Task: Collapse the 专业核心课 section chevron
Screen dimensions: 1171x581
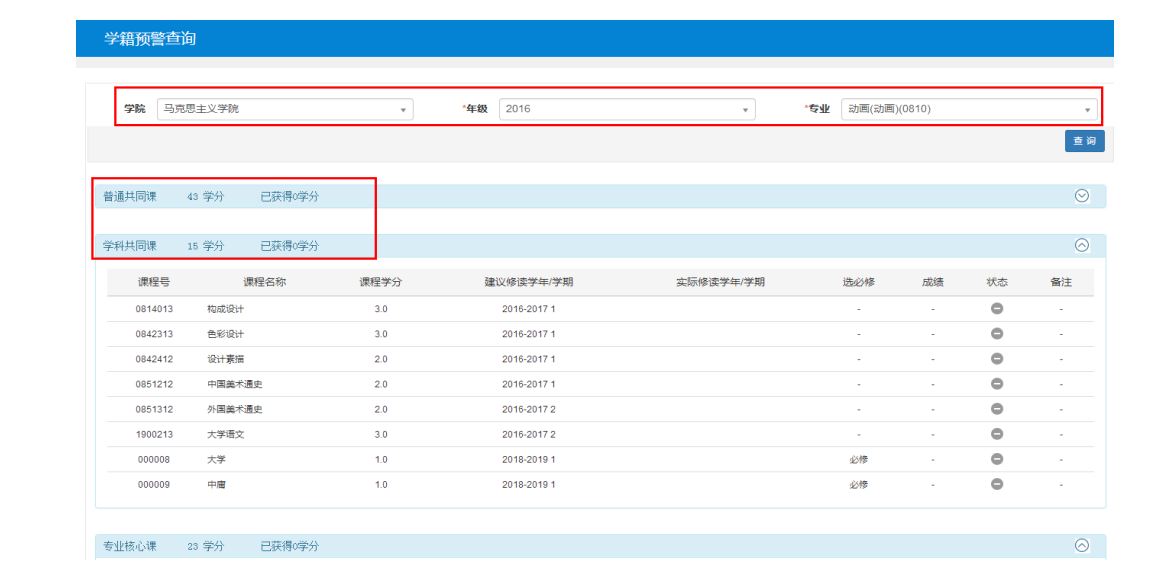Action: (1081, 546)
